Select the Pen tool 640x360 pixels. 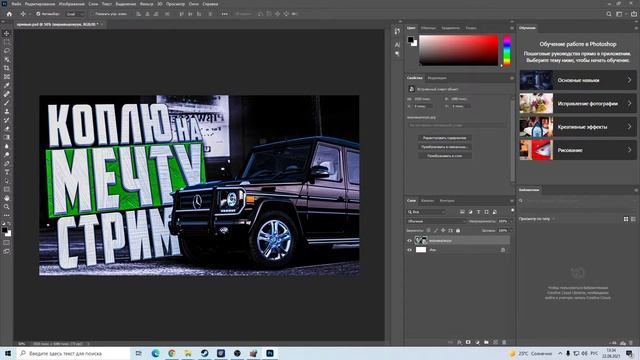[7, 163]
